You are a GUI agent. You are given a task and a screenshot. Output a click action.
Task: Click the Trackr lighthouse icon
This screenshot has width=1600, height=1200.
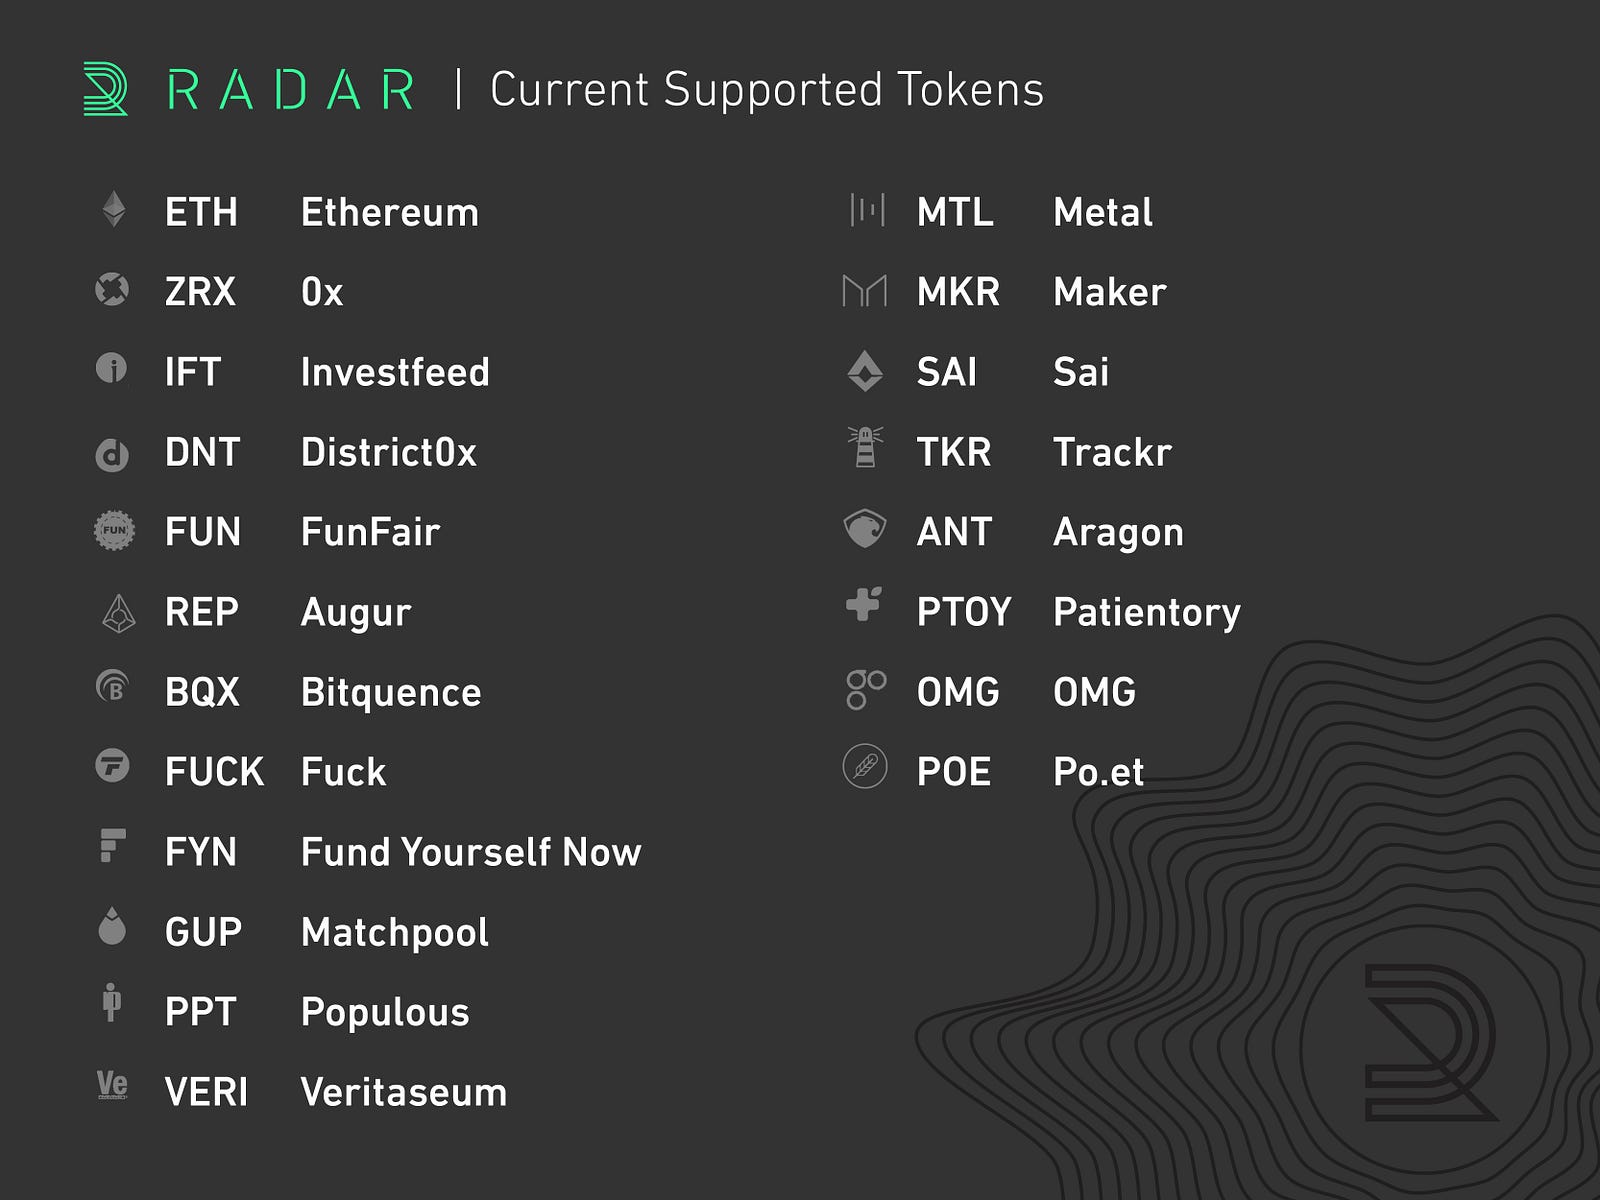coord(866,448)
